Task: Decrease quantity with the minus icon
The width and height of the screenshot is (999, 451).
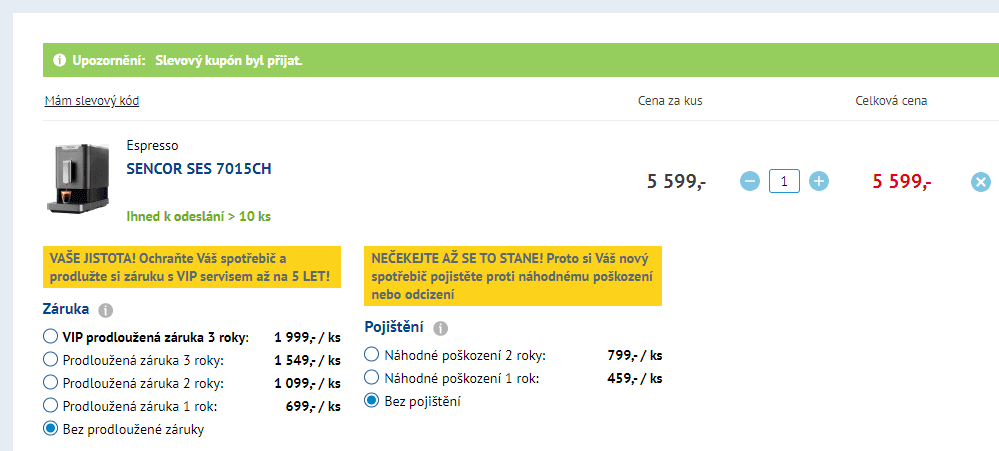Action: pyautogui.click(x=750, y=182)
